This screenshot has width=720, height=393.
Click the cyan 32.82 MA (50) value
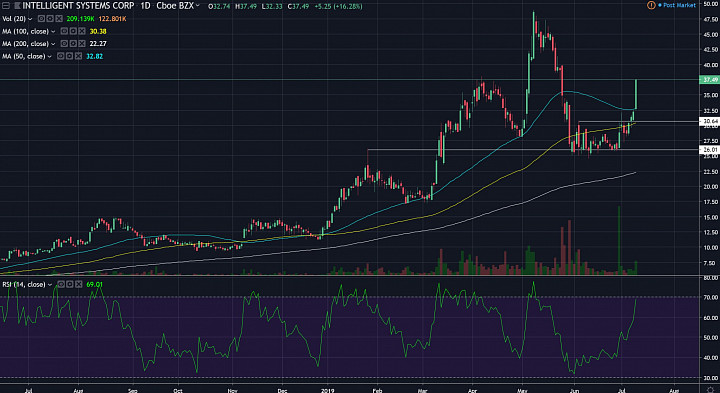(x=95, y=56)
